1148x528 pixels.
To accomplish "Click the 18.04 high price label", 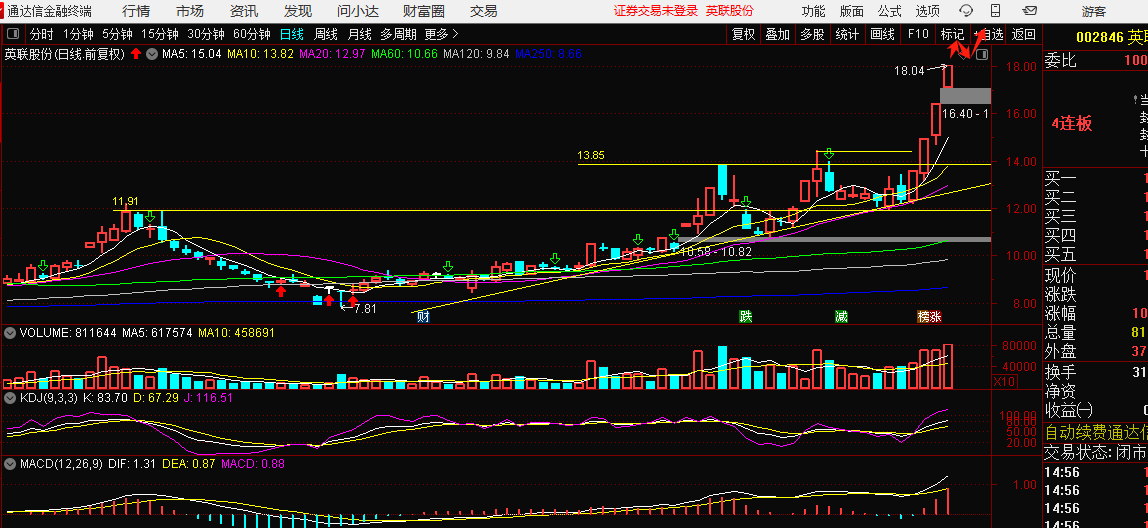I will [907, 71].
